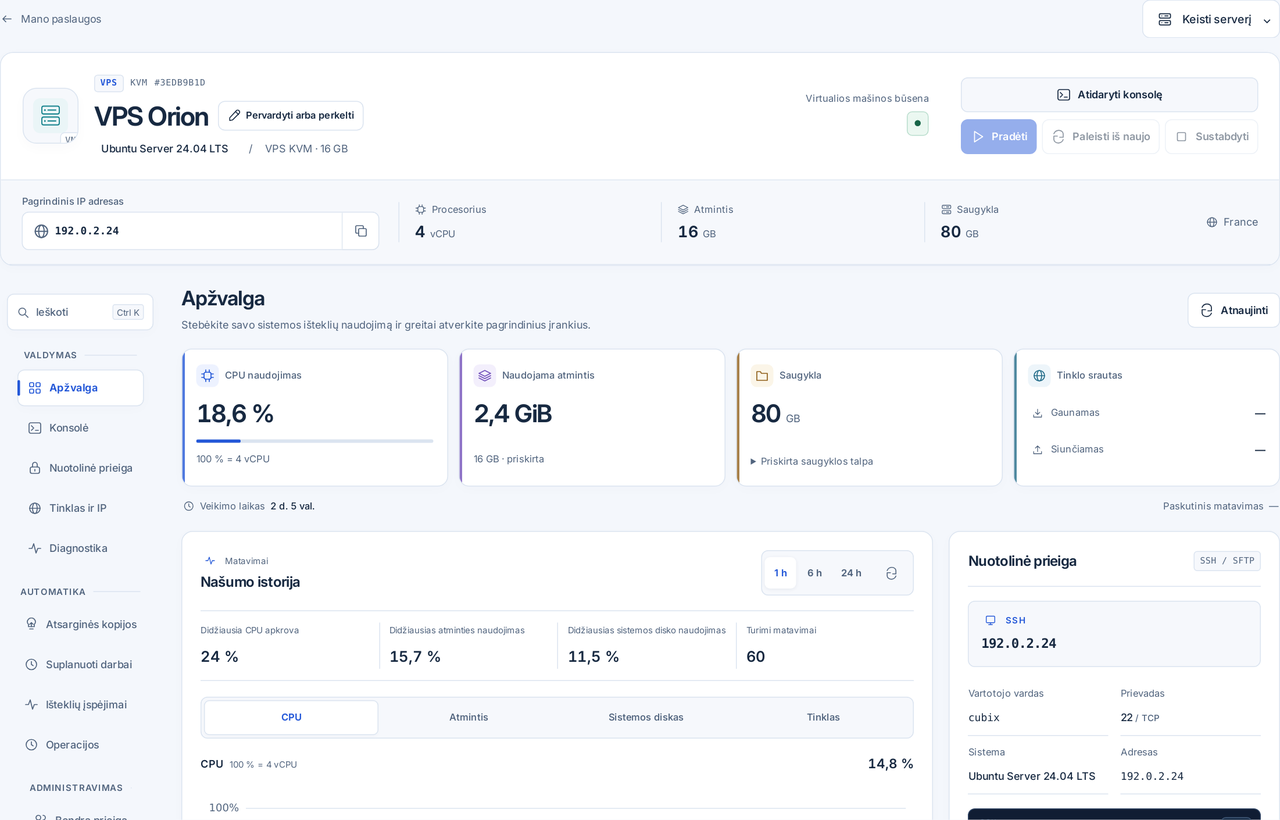Stop the VM with Sustabdyti

click(x=1211, y=136)
